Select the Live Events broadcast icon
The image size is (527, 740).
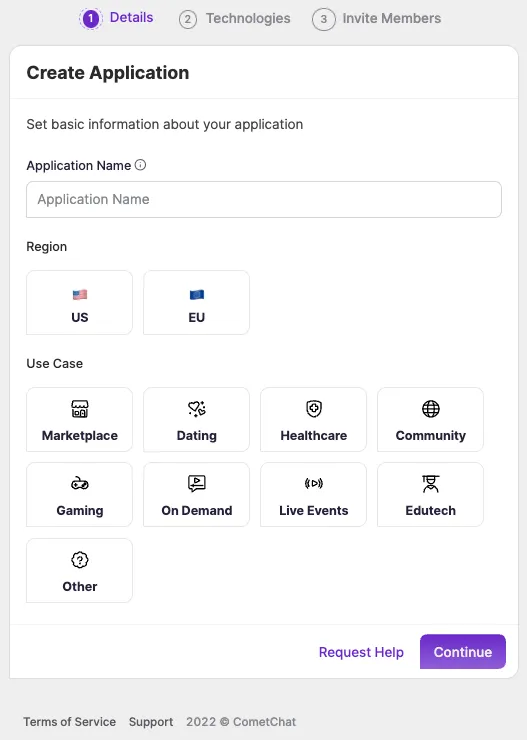pyautogui.click(x=314, y=483)
